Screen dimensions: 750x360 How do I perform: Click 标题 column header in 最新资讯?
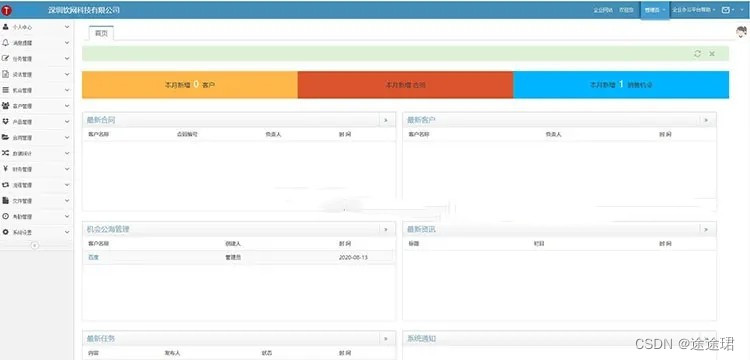(x=413, y=243)
